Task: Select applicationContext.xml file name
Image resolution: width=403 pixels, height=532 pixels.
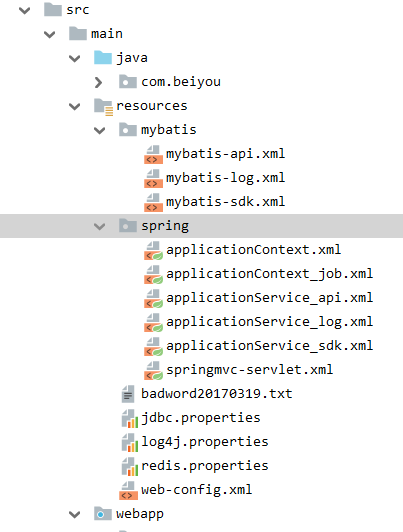Action: click(253, 250)
